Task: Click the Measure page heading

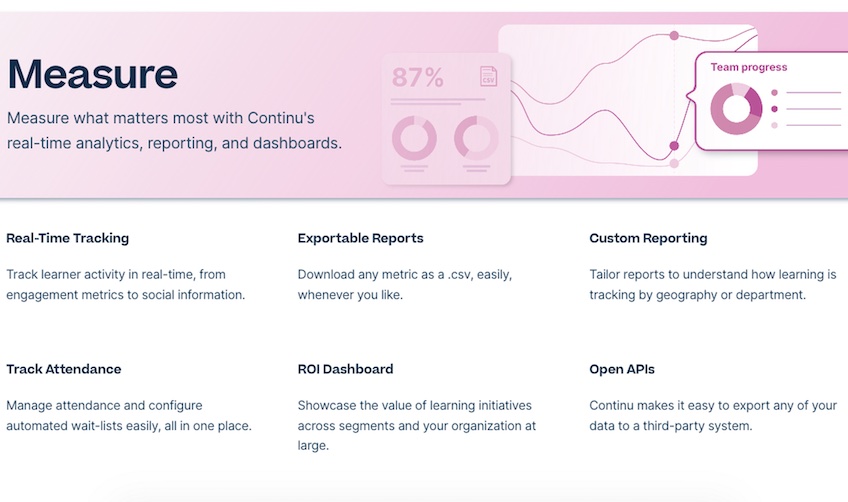Action: (x=92, y=74)
